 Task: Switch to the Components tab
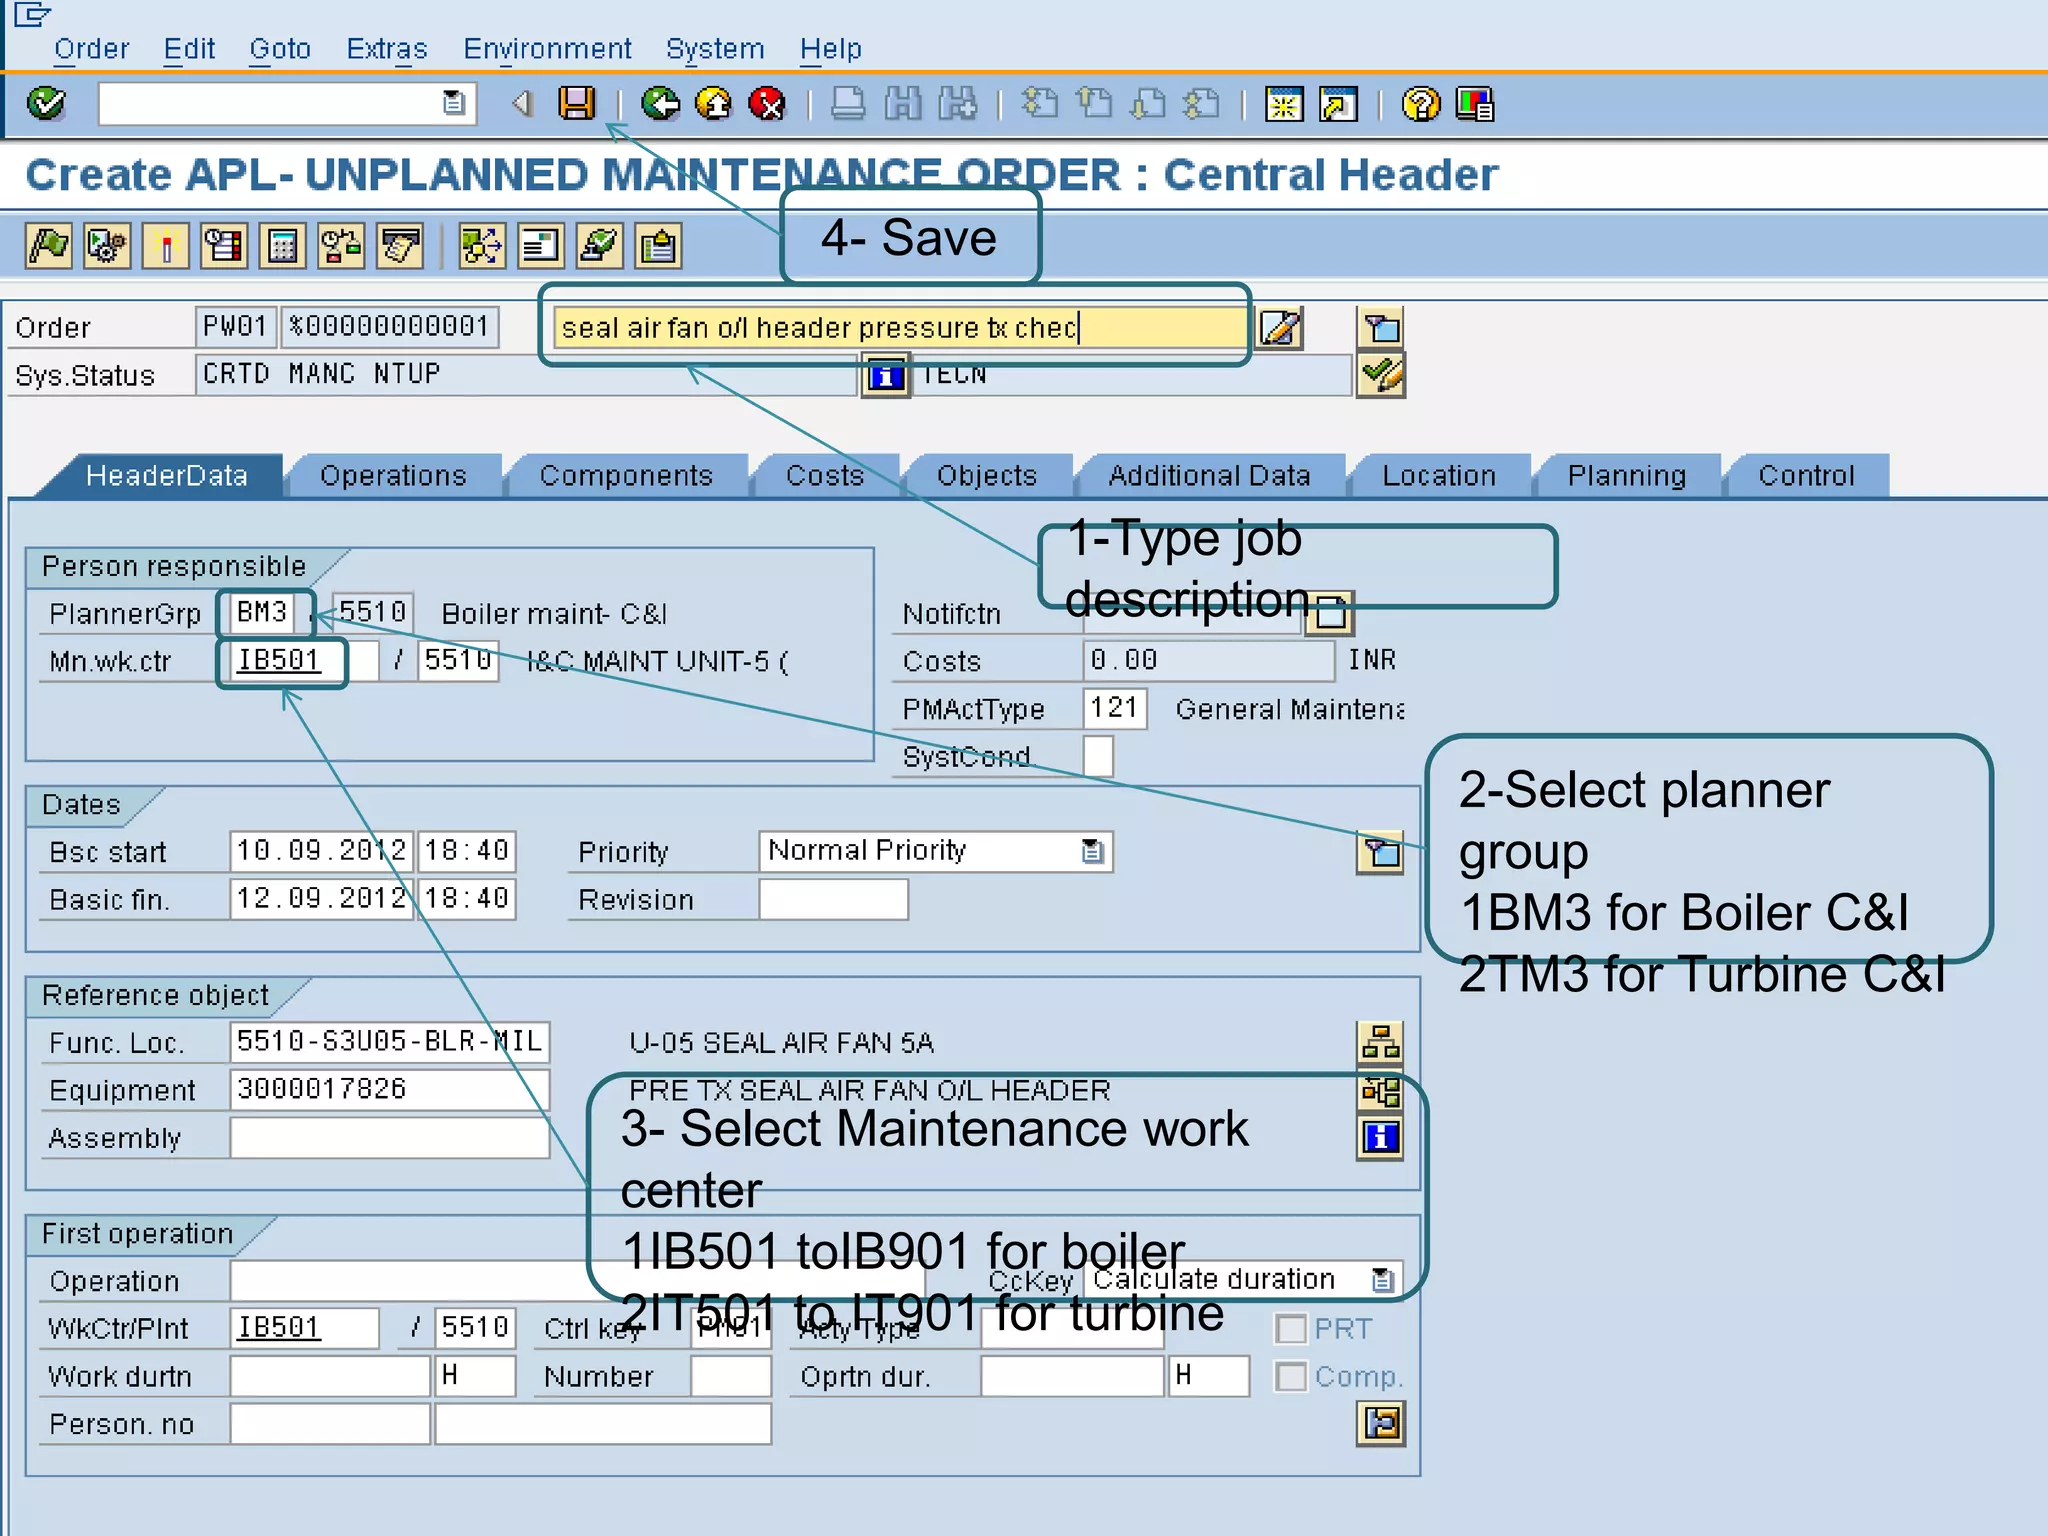point(626,475)
